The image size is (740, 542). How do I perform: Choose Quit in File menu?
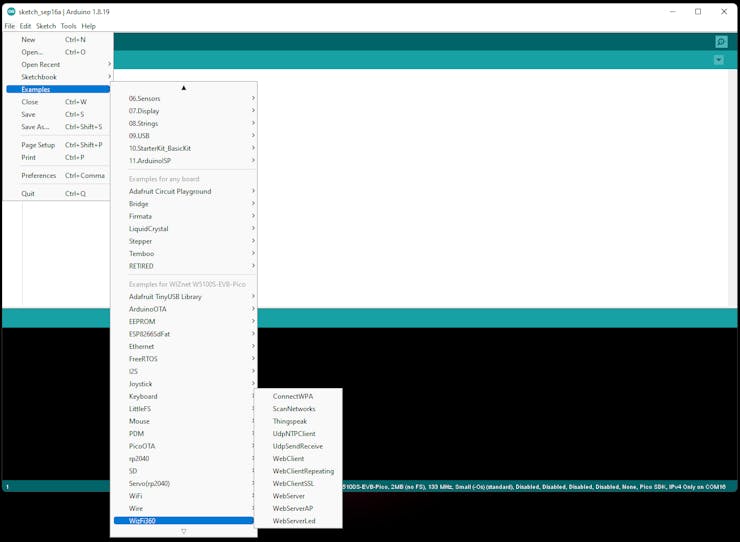pyautogui.click(x=58, y=194)
